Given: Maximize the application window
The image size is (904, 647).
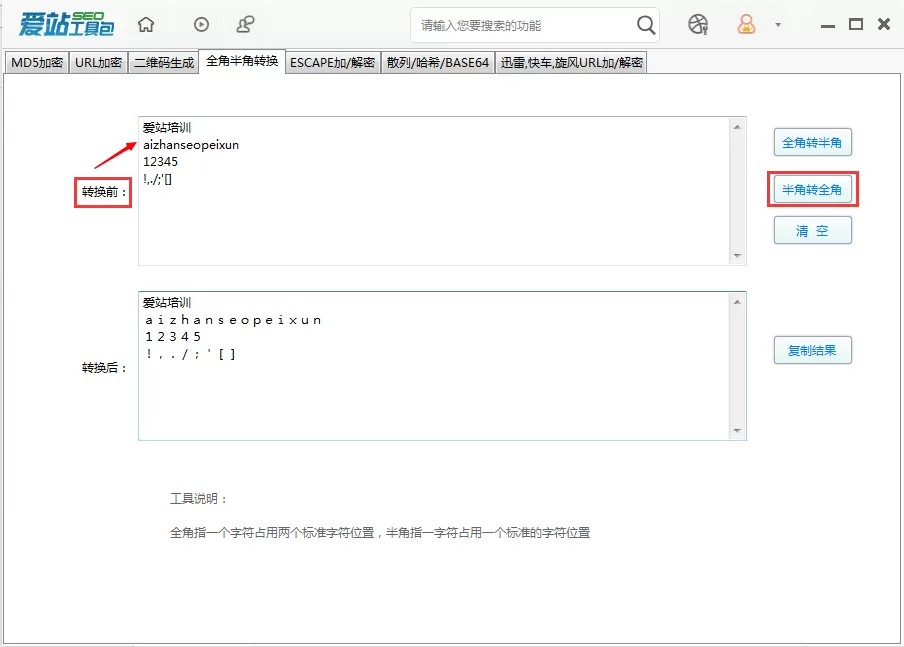Looking at the screenshot, I should pos(856,24).
